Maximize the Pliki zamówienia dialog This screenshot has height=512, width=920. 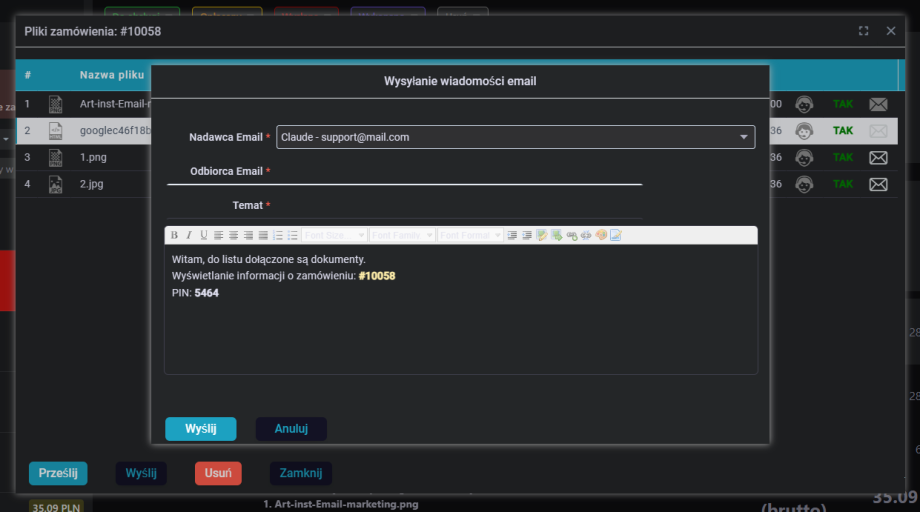pos(863,31)
